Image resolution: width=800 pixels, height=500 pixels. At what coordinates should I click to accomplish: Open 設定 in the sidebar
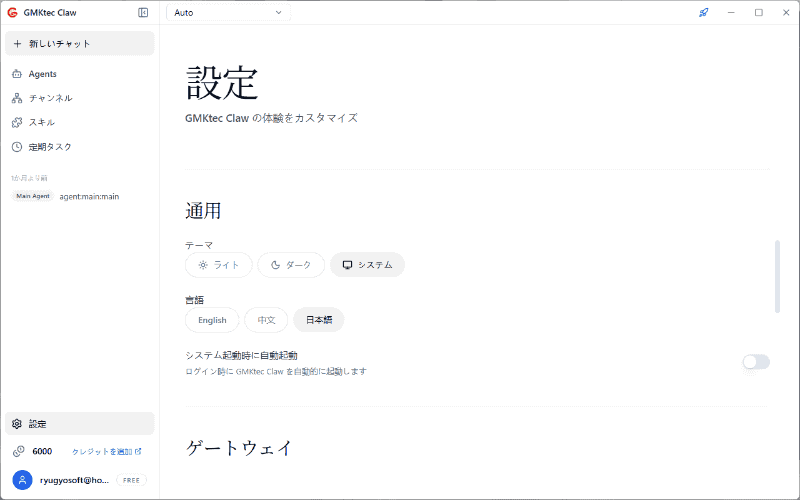pos(80,424)
